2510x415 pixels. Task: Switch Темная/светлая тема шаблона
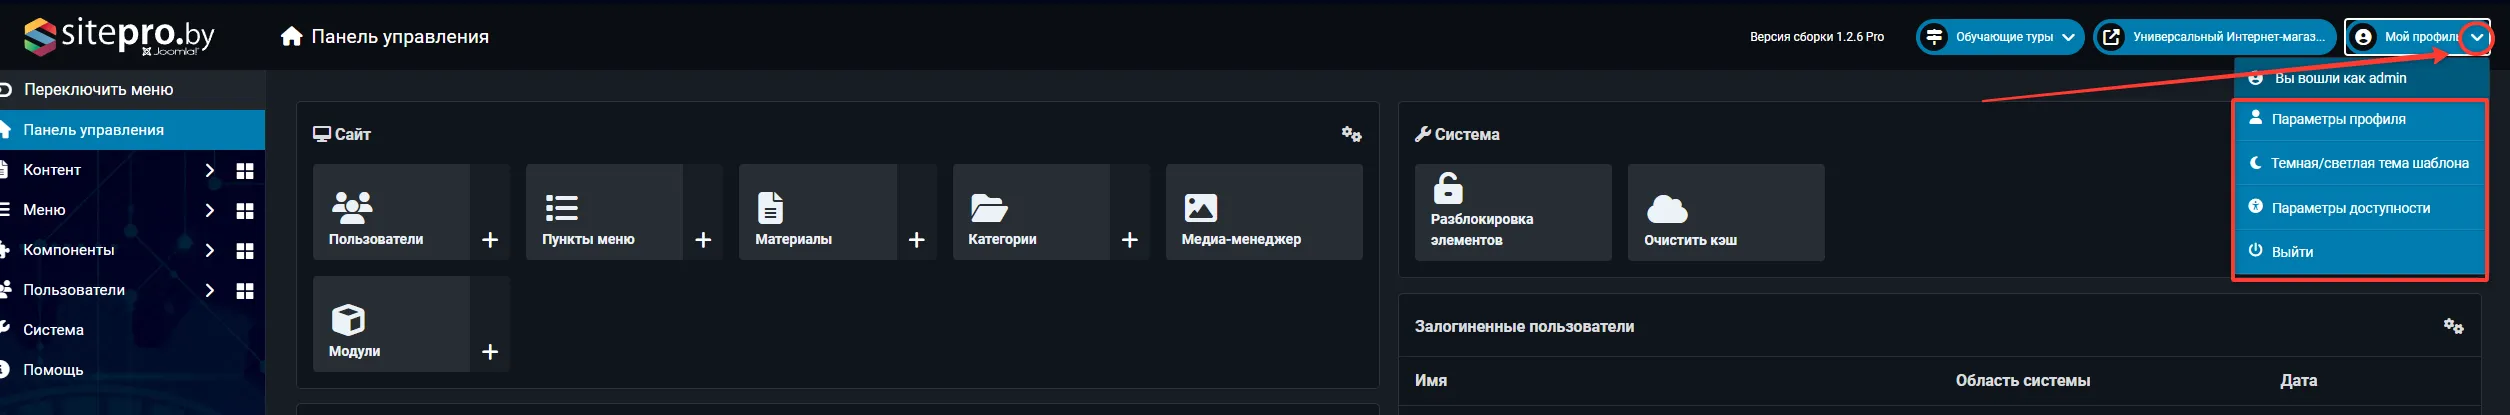click(2368, 163)
